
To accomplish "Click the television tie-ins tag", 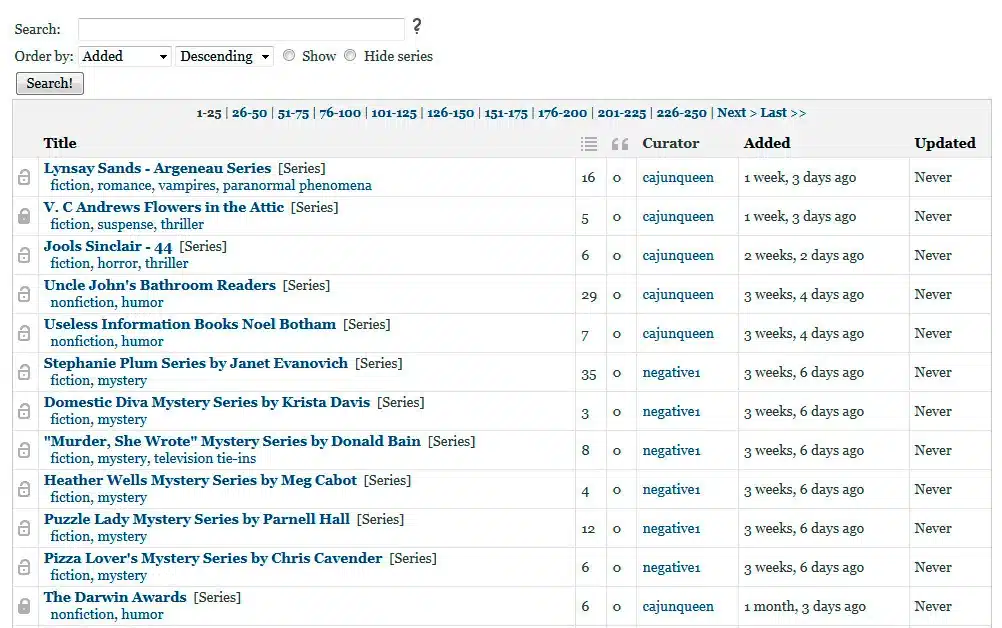I will pos(204,458).
